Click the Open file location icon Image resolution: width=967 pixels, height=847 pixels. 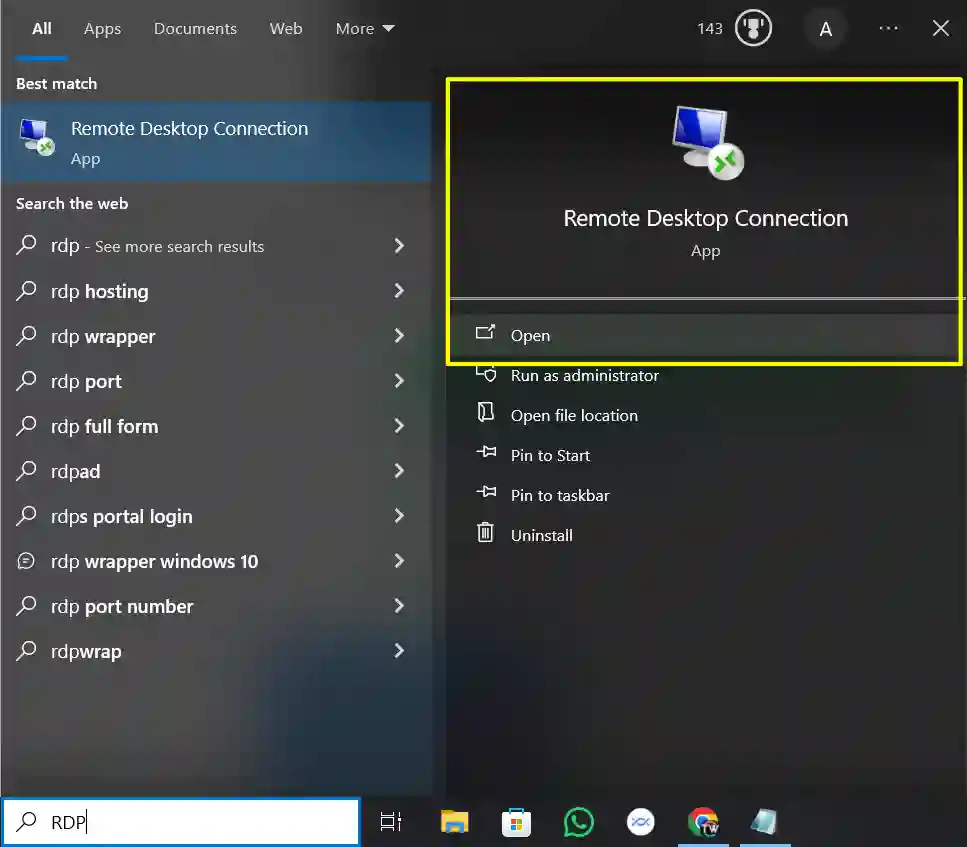[x=486, y=412]
